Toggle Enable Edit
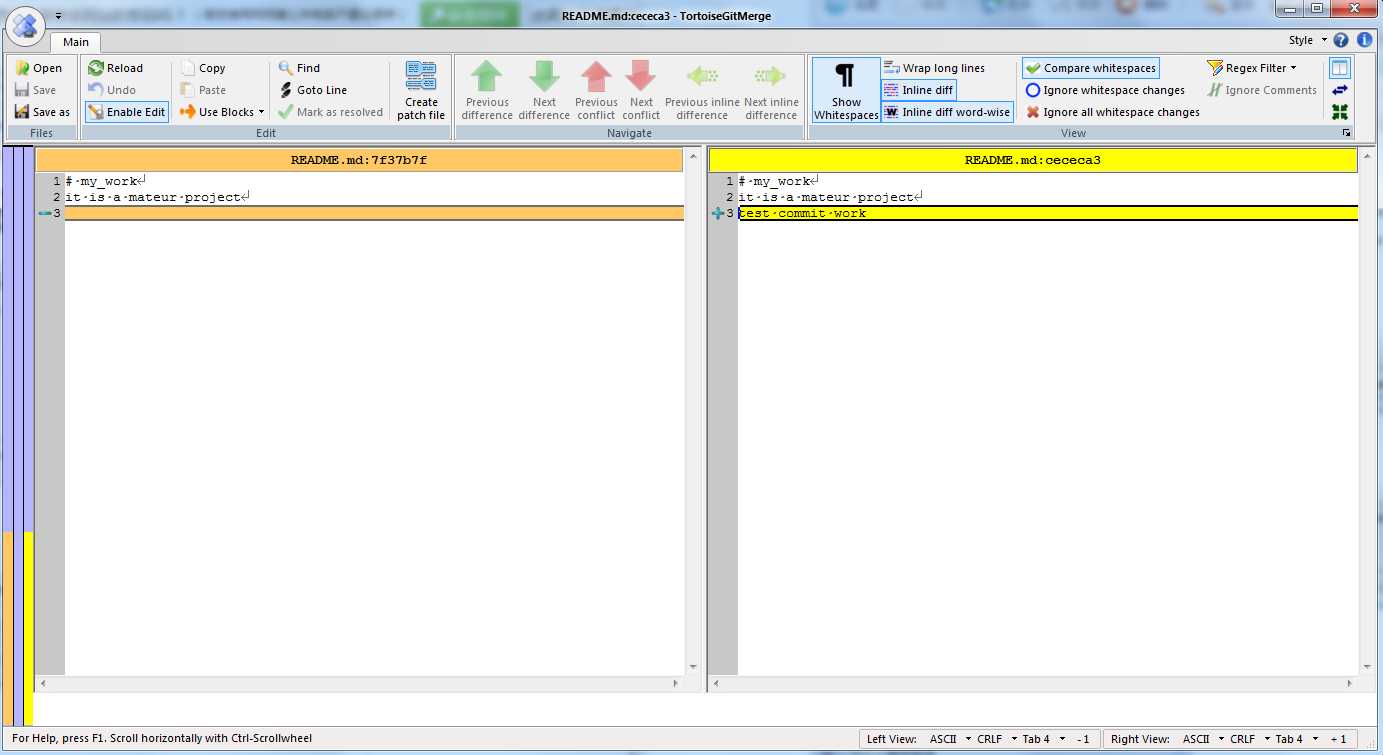Screen dimensions: 1383x755 pyautogui.click(x=127, y=112)
